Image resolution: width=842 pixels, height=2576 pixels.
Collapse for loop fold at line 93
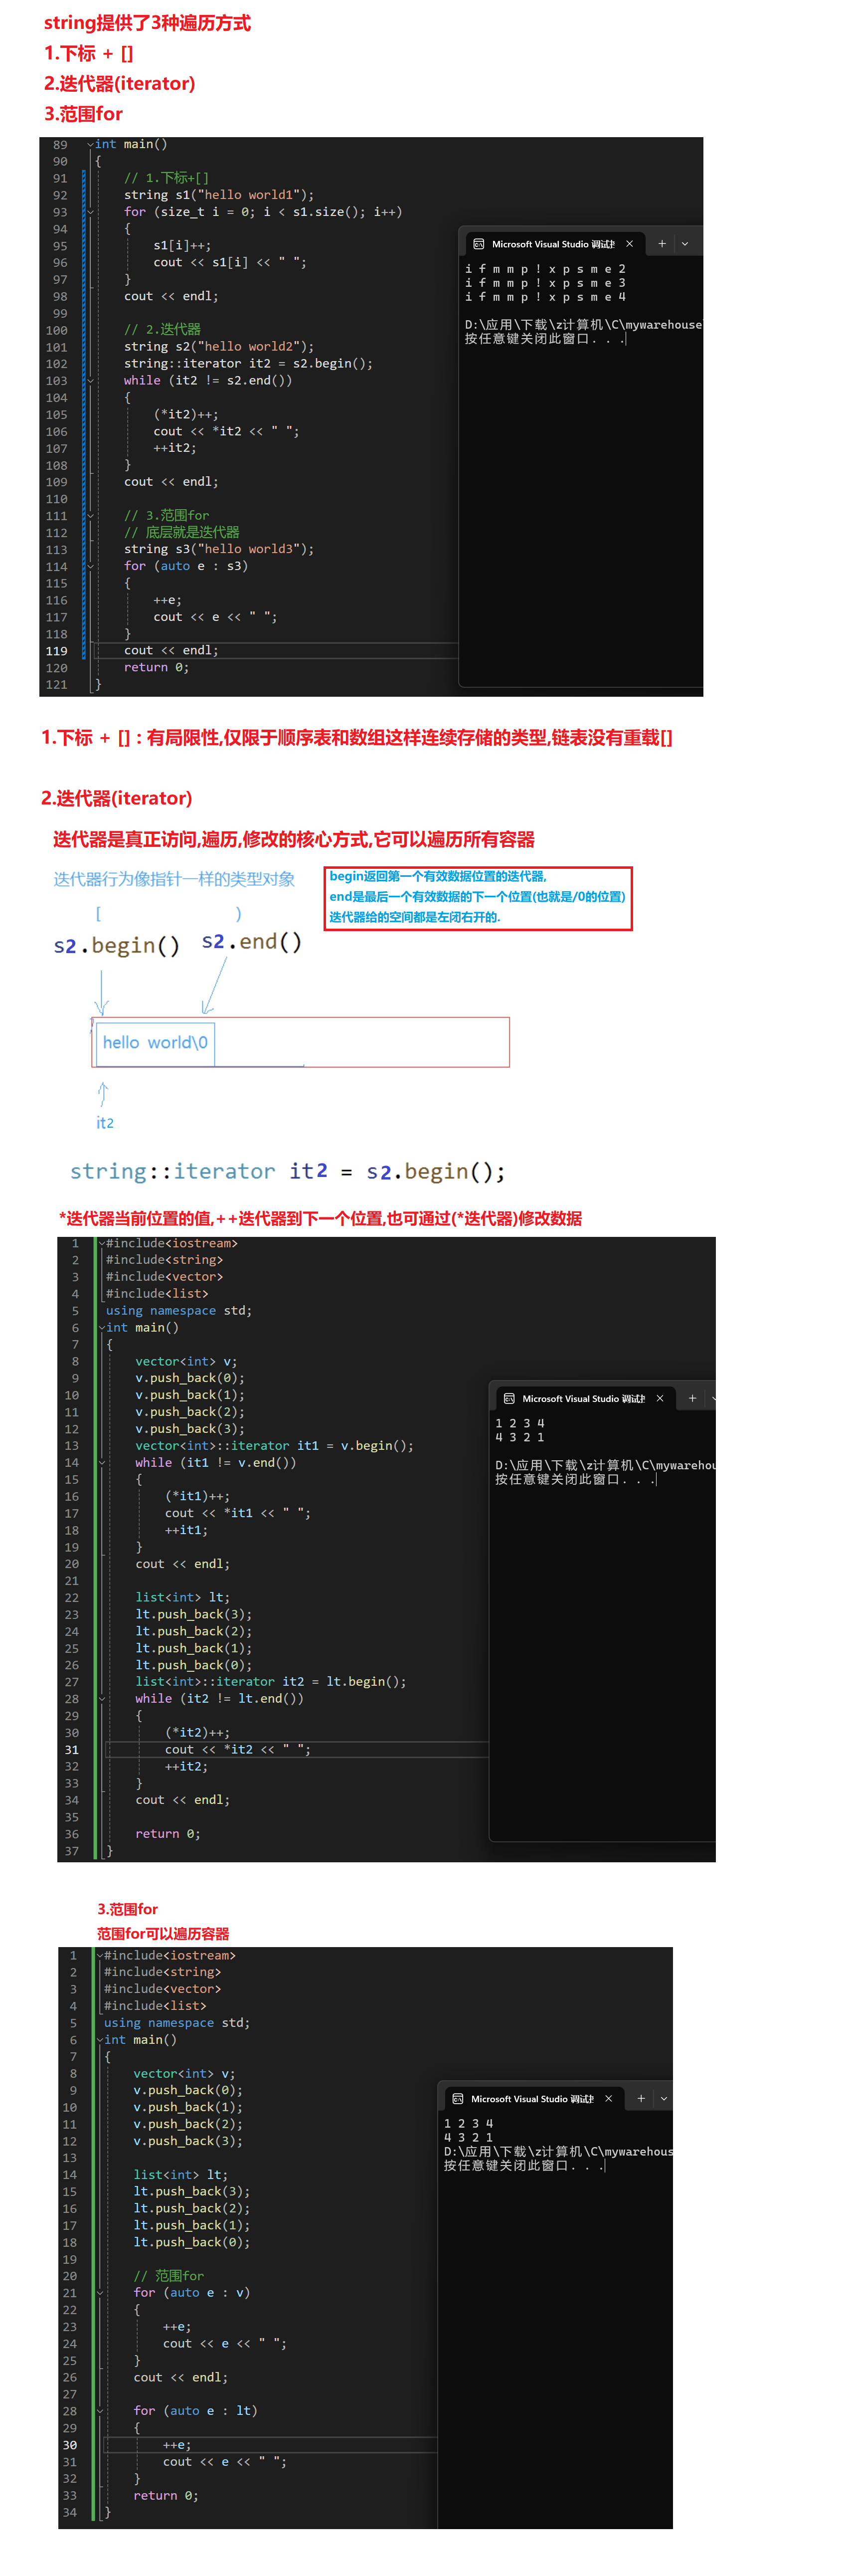[x=90, y=212]
